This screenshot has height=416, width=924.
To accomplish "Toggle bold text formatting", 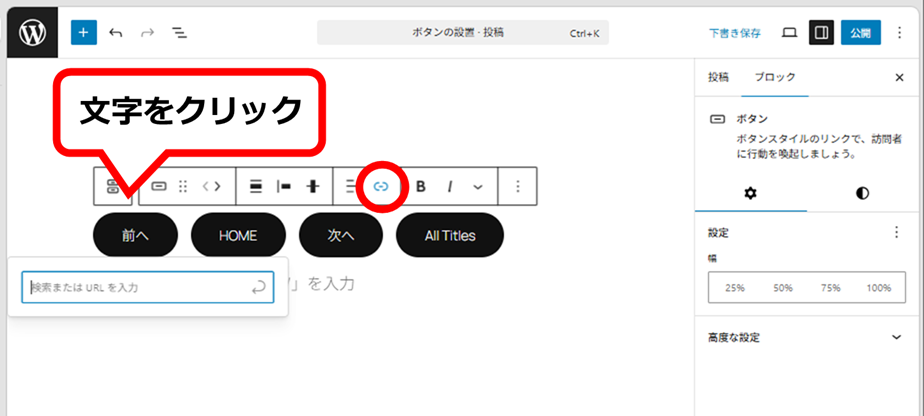I will pyautogui.click(x=421, y=186).
